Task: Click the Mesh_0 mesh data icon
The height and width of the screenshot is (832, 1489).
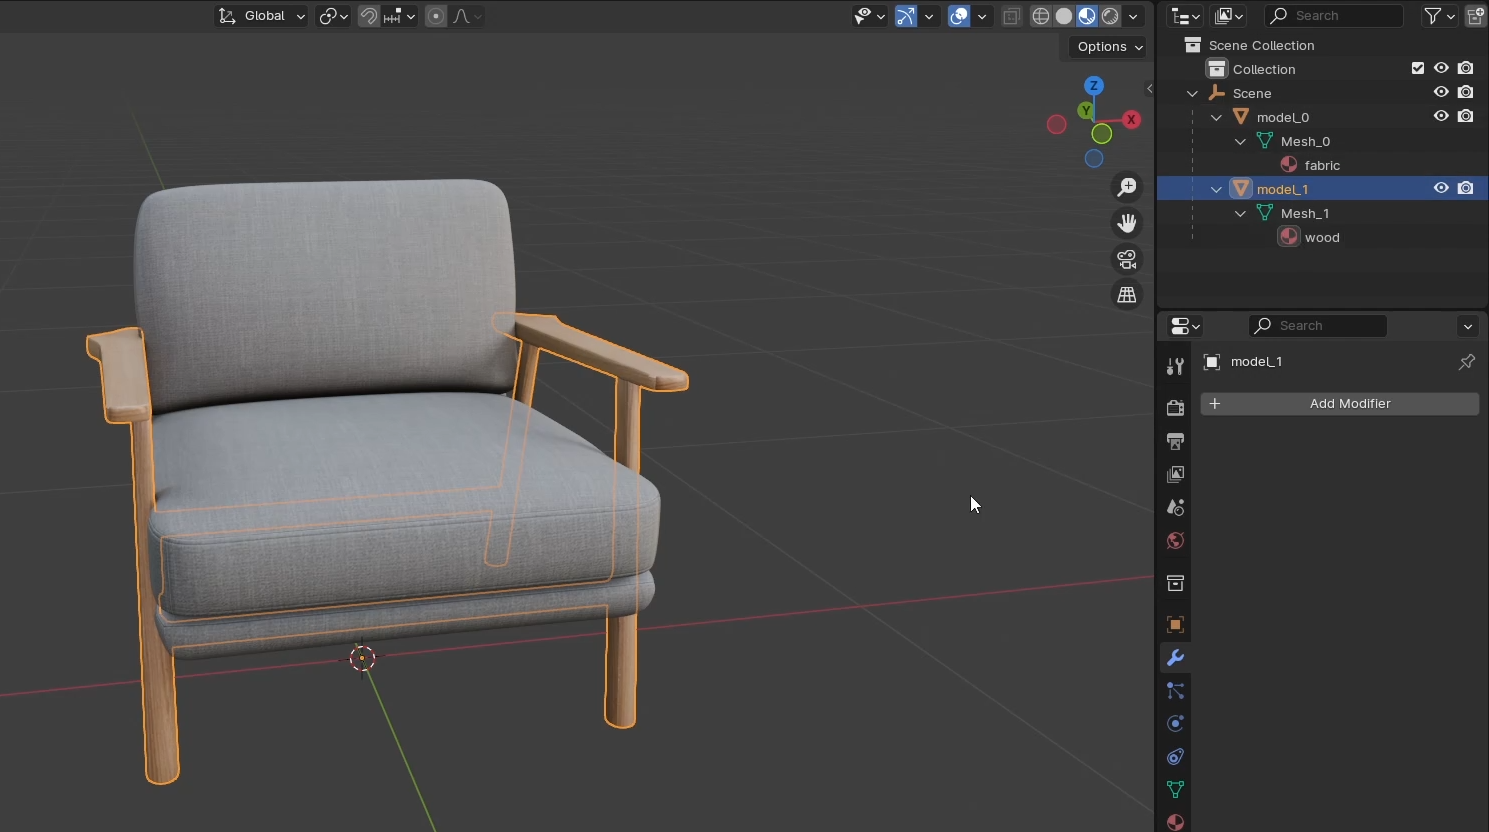Action: pos(1265,141)
